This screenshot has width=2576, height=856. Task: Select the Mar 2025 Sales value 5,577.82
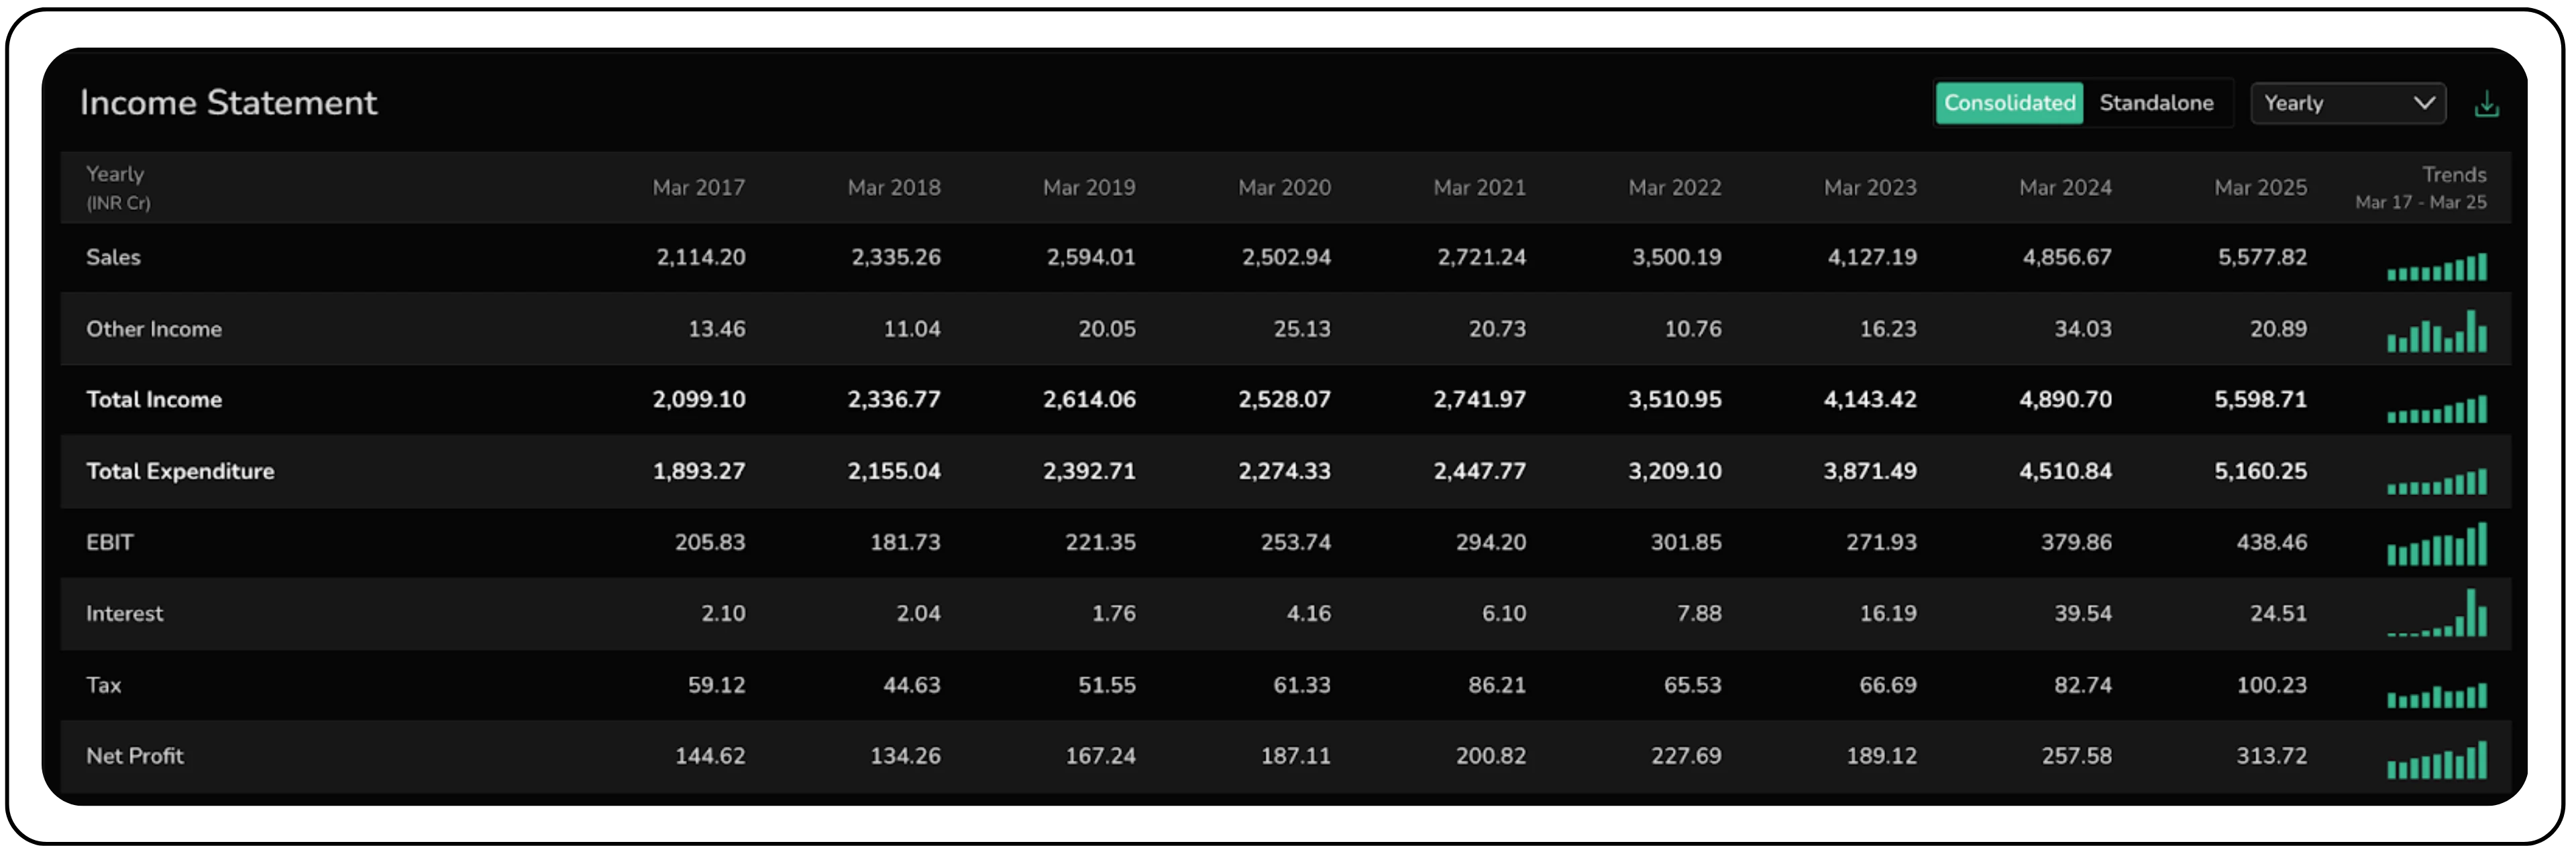[x=2262, y=257]
